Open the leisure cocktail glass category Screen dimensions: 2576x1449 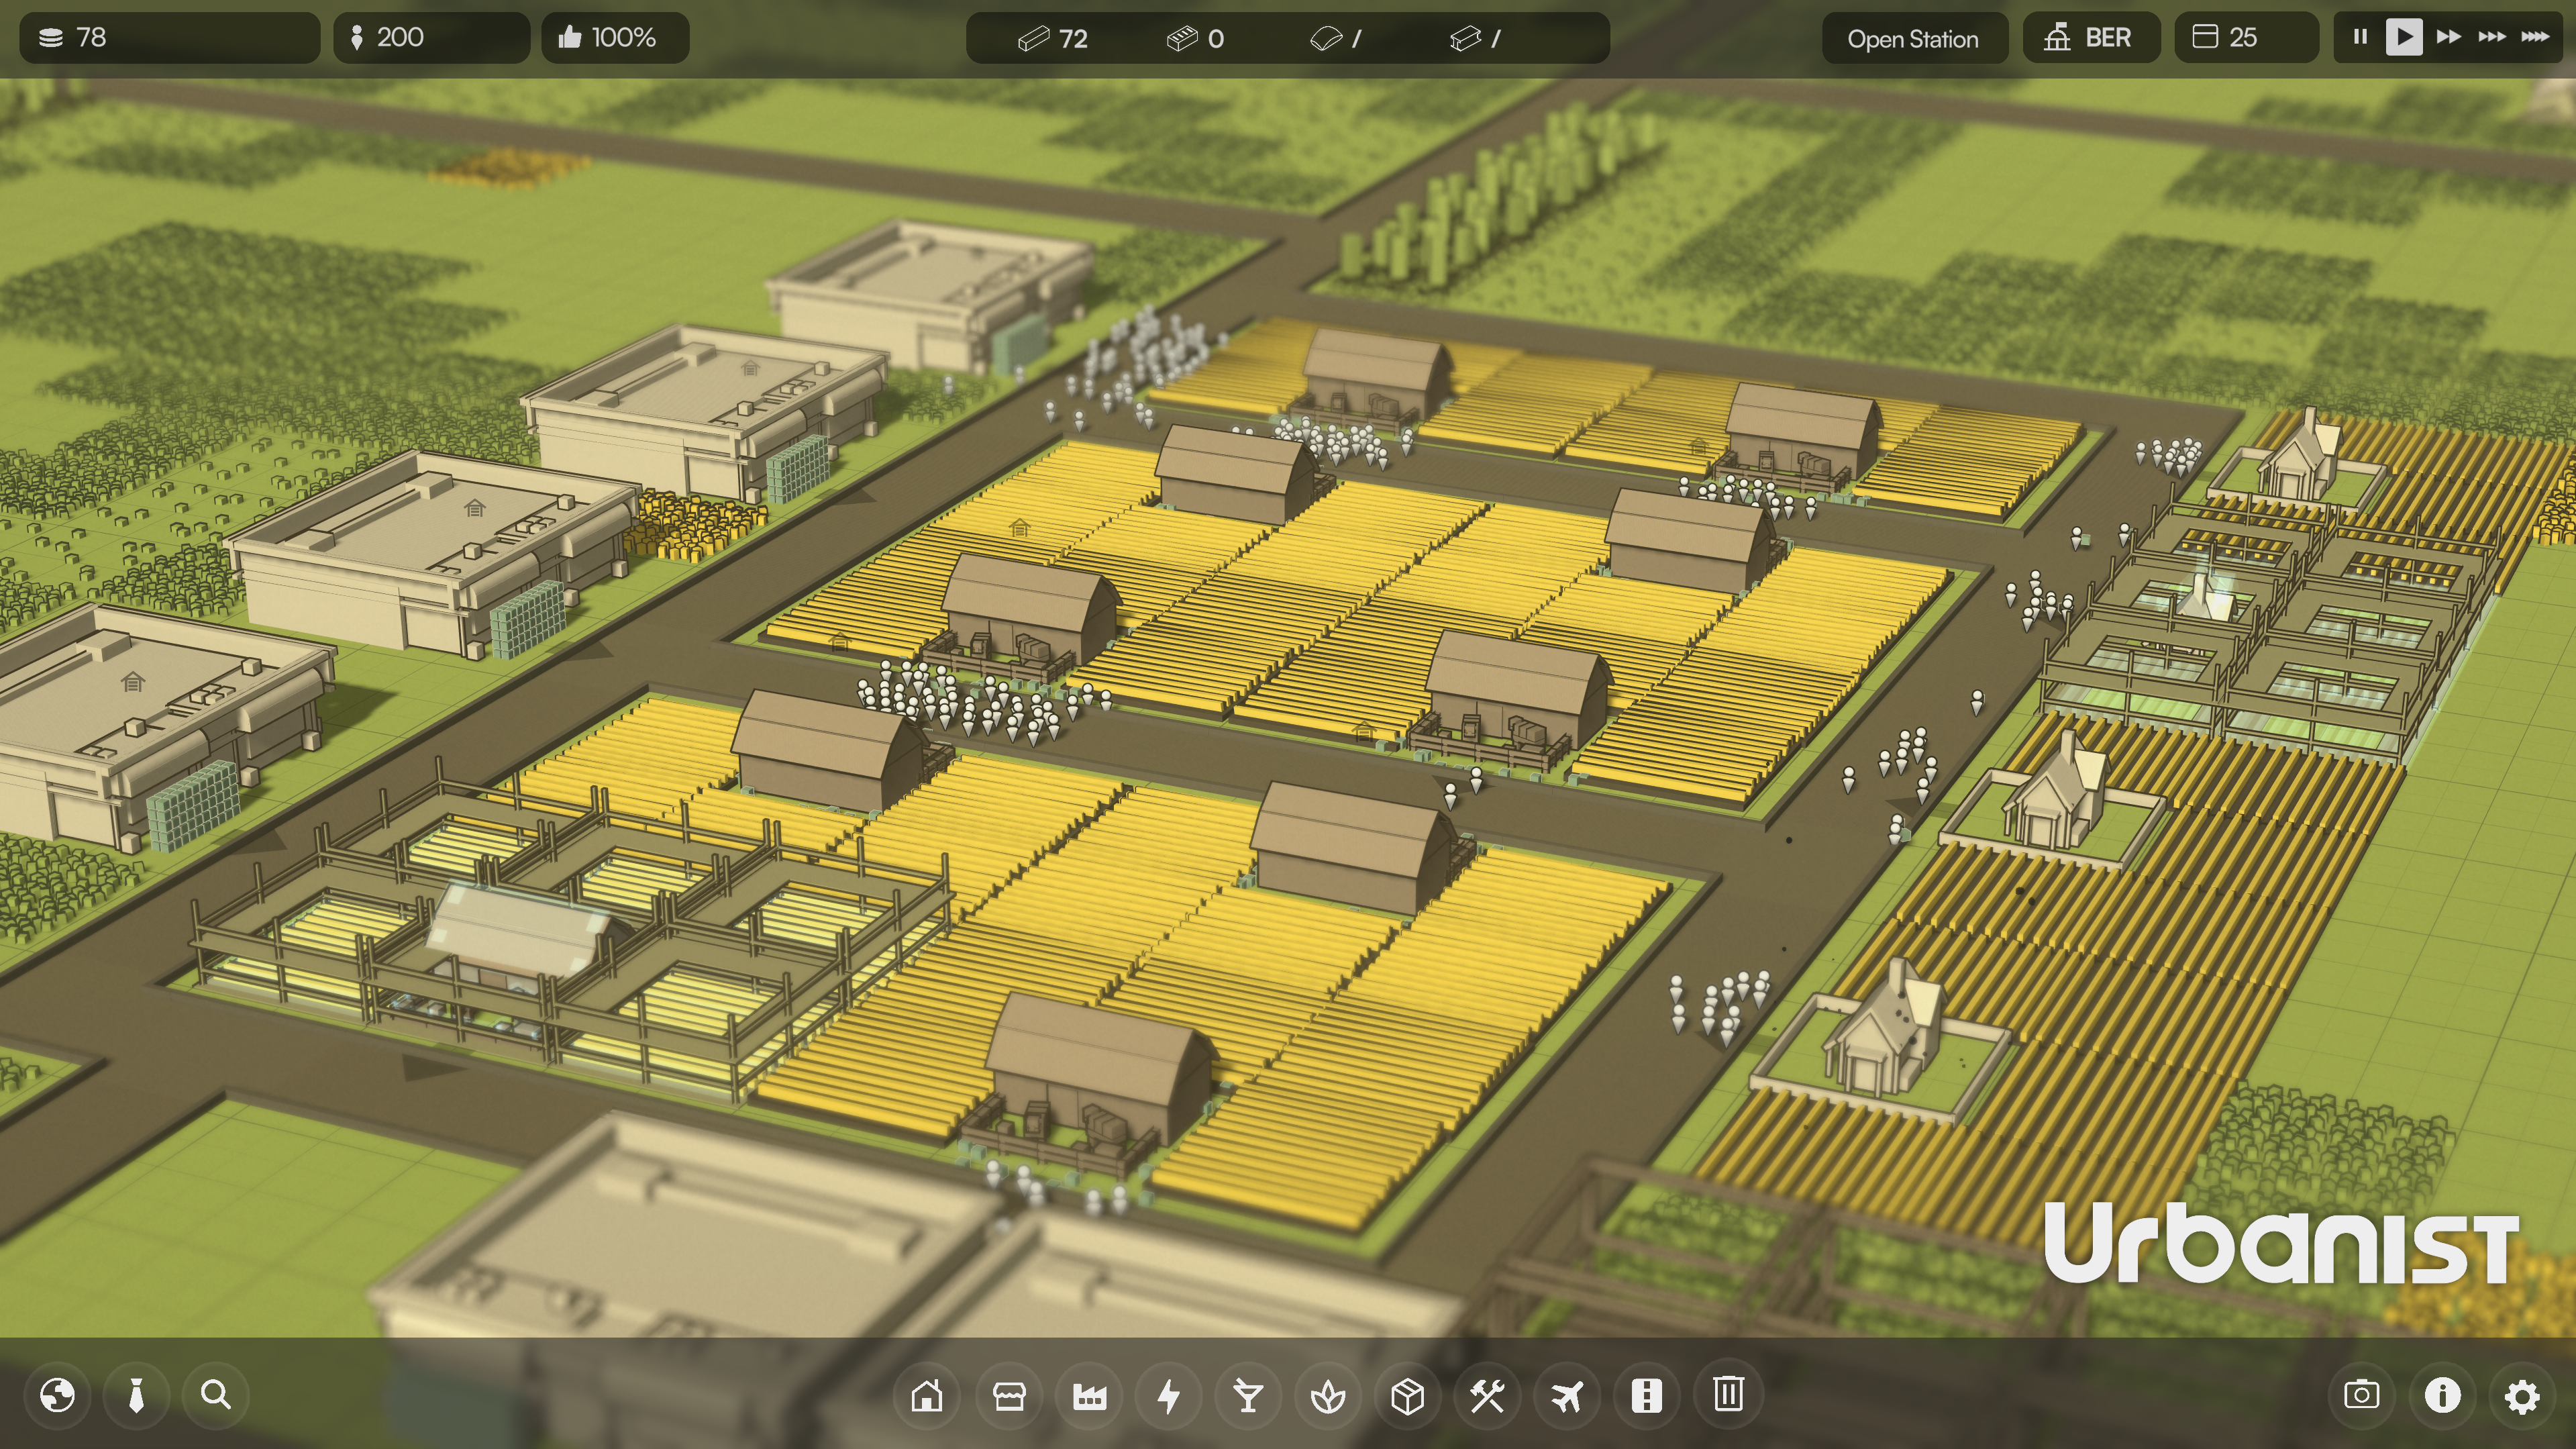pyautogui.click(x=1248, y=1395)
